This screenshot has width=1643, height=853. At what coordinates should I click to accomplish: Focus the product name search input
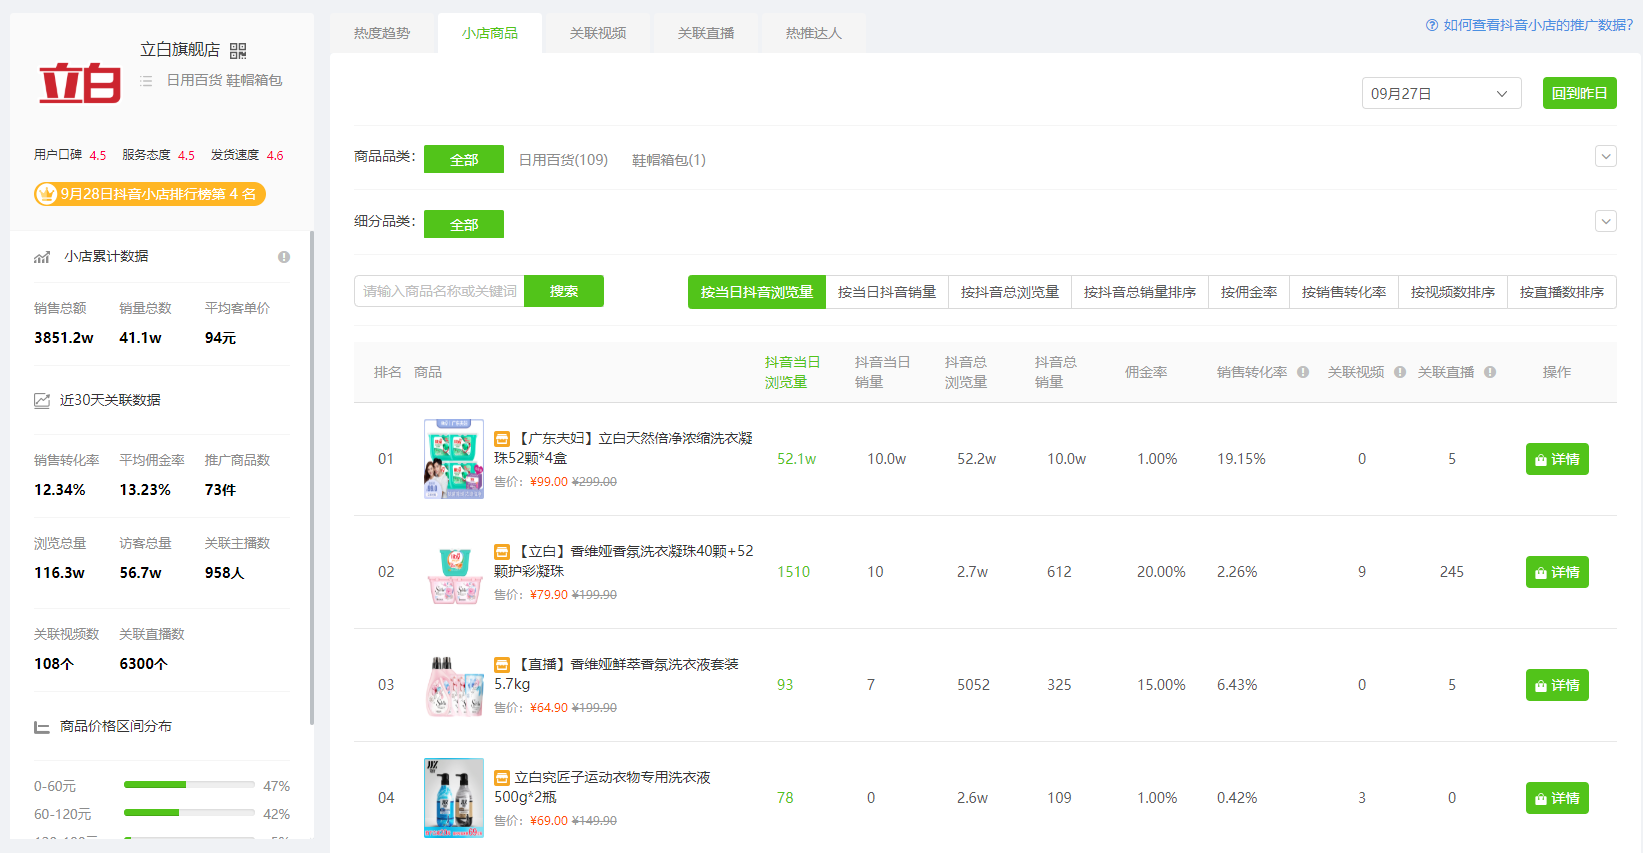click(x=439, y=291)
